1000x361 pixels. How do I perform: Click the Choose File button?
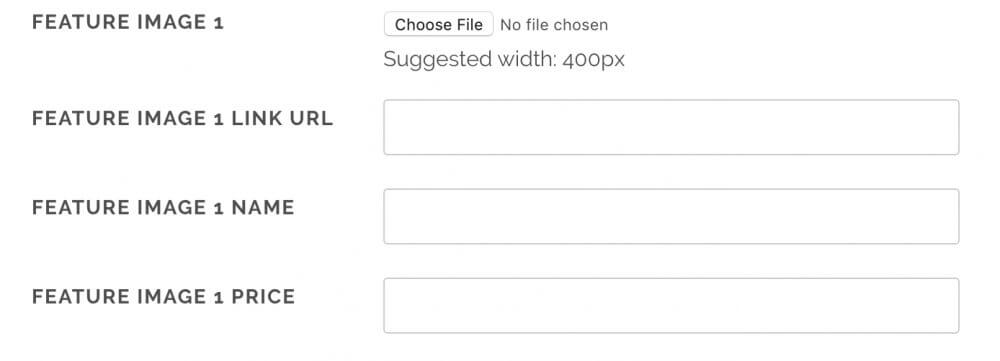[x=438, y=24]
